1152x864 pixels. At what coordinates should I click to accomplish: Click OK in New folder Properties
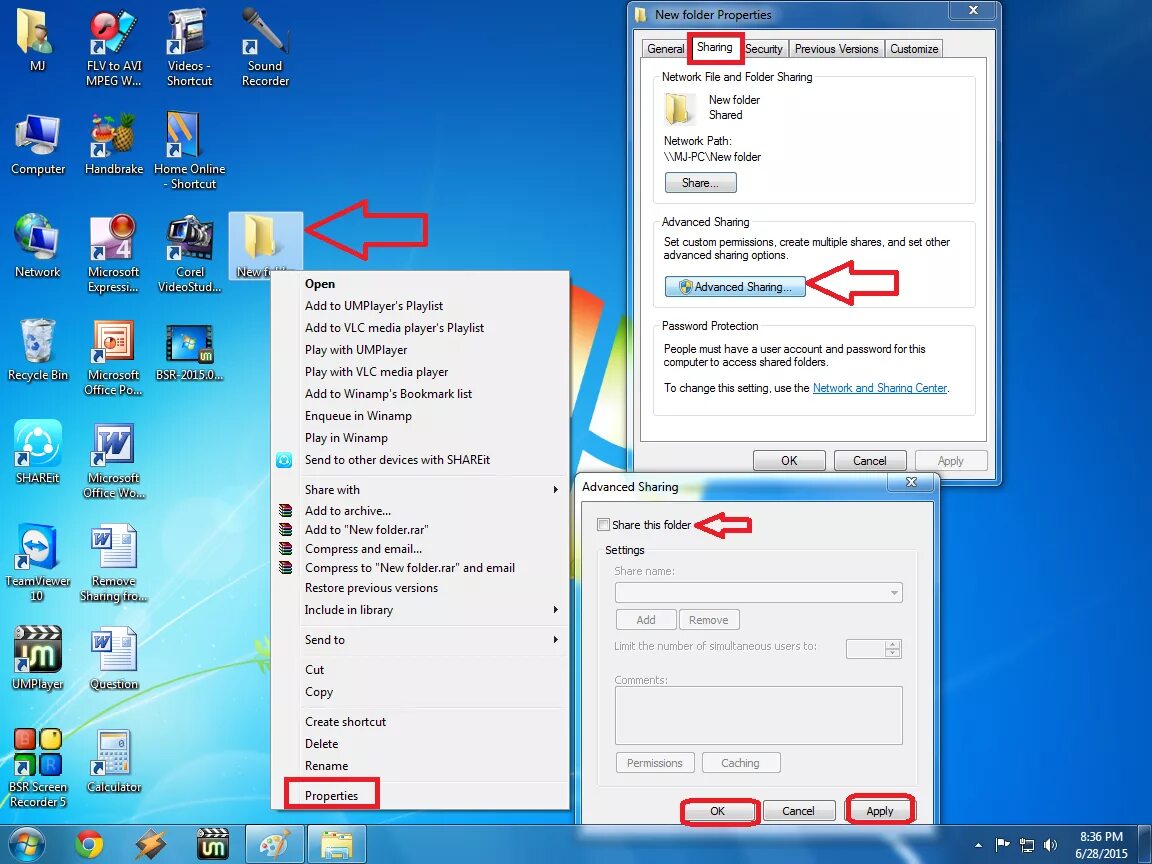[789, 461]
